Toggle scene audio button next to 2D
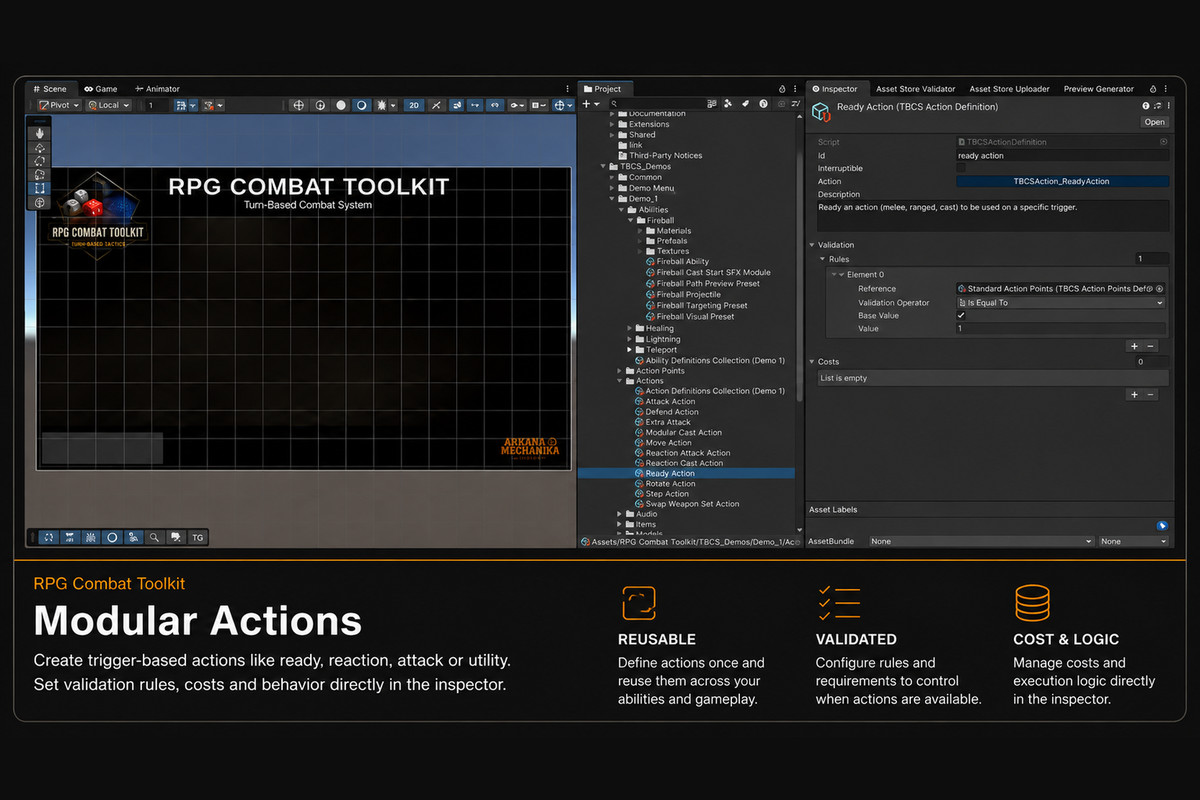 [x=456, y=105]
